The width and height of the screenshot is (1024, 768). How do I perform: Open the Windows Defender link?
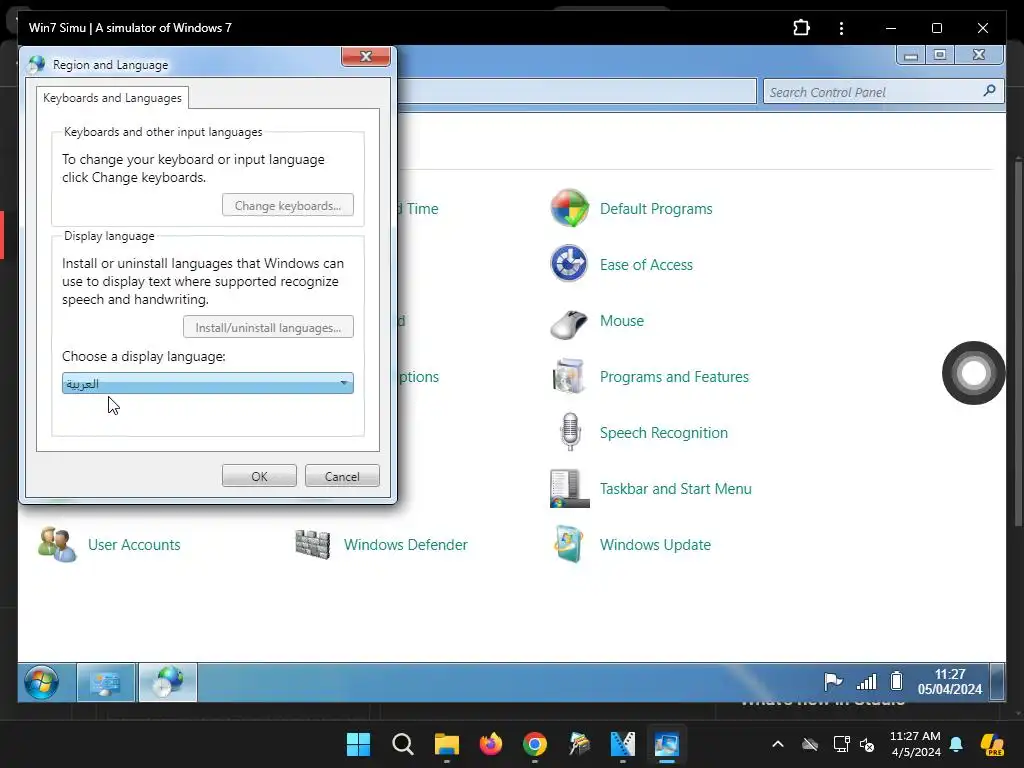tap(406, 545)
